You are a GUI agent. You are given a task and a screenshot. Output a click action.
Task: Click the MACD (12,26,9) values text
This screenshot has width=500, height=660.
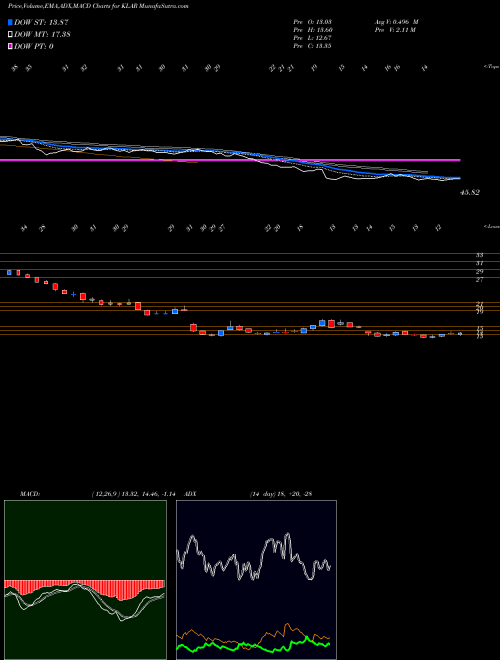(x=136, y=494)
